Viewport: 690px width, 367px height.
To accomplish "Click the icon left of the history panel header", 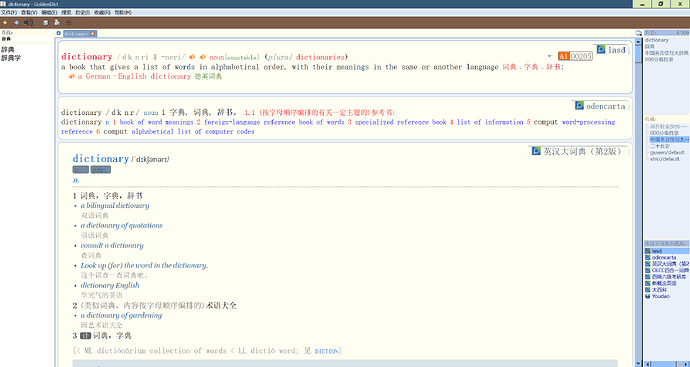I will [639, 33].
